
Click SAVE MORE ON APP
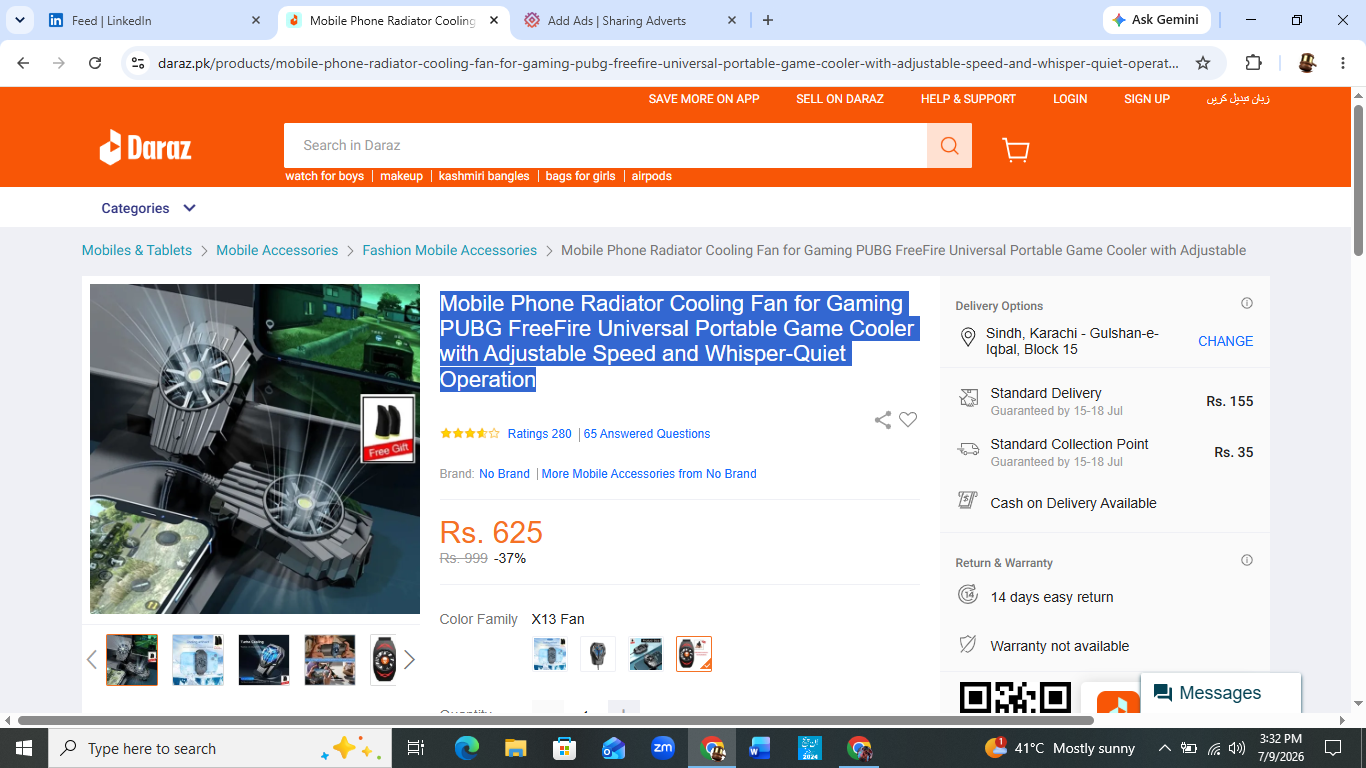pos(704,99)
